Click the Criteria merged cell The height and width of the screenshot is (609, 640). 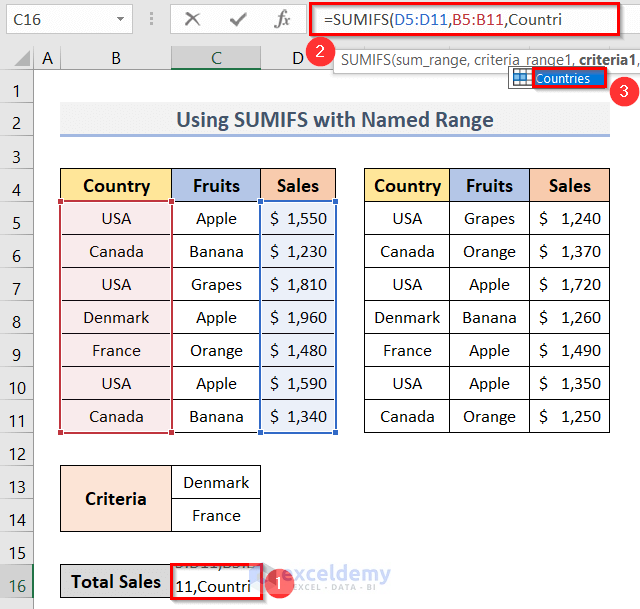[116, 498]
